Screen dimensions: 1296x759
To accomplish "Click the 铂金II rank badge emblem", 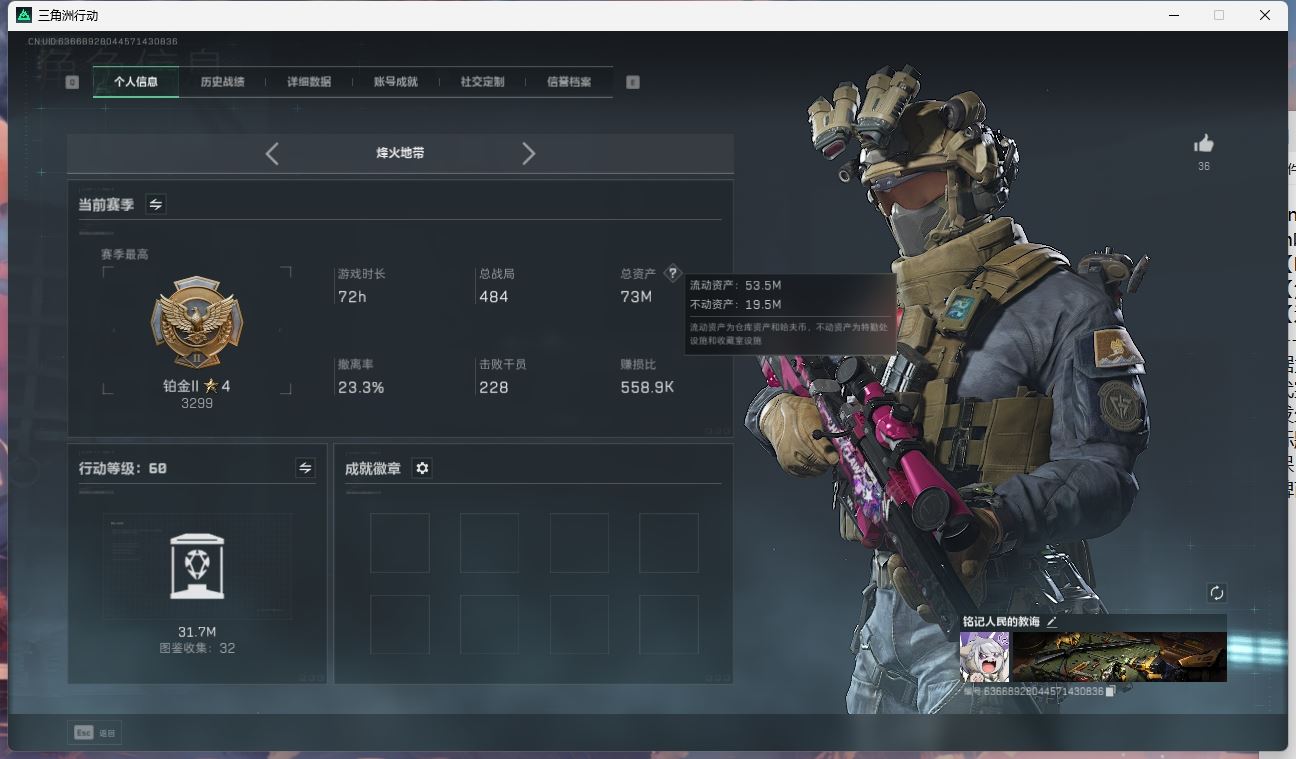I will click(x=197, y=323).
